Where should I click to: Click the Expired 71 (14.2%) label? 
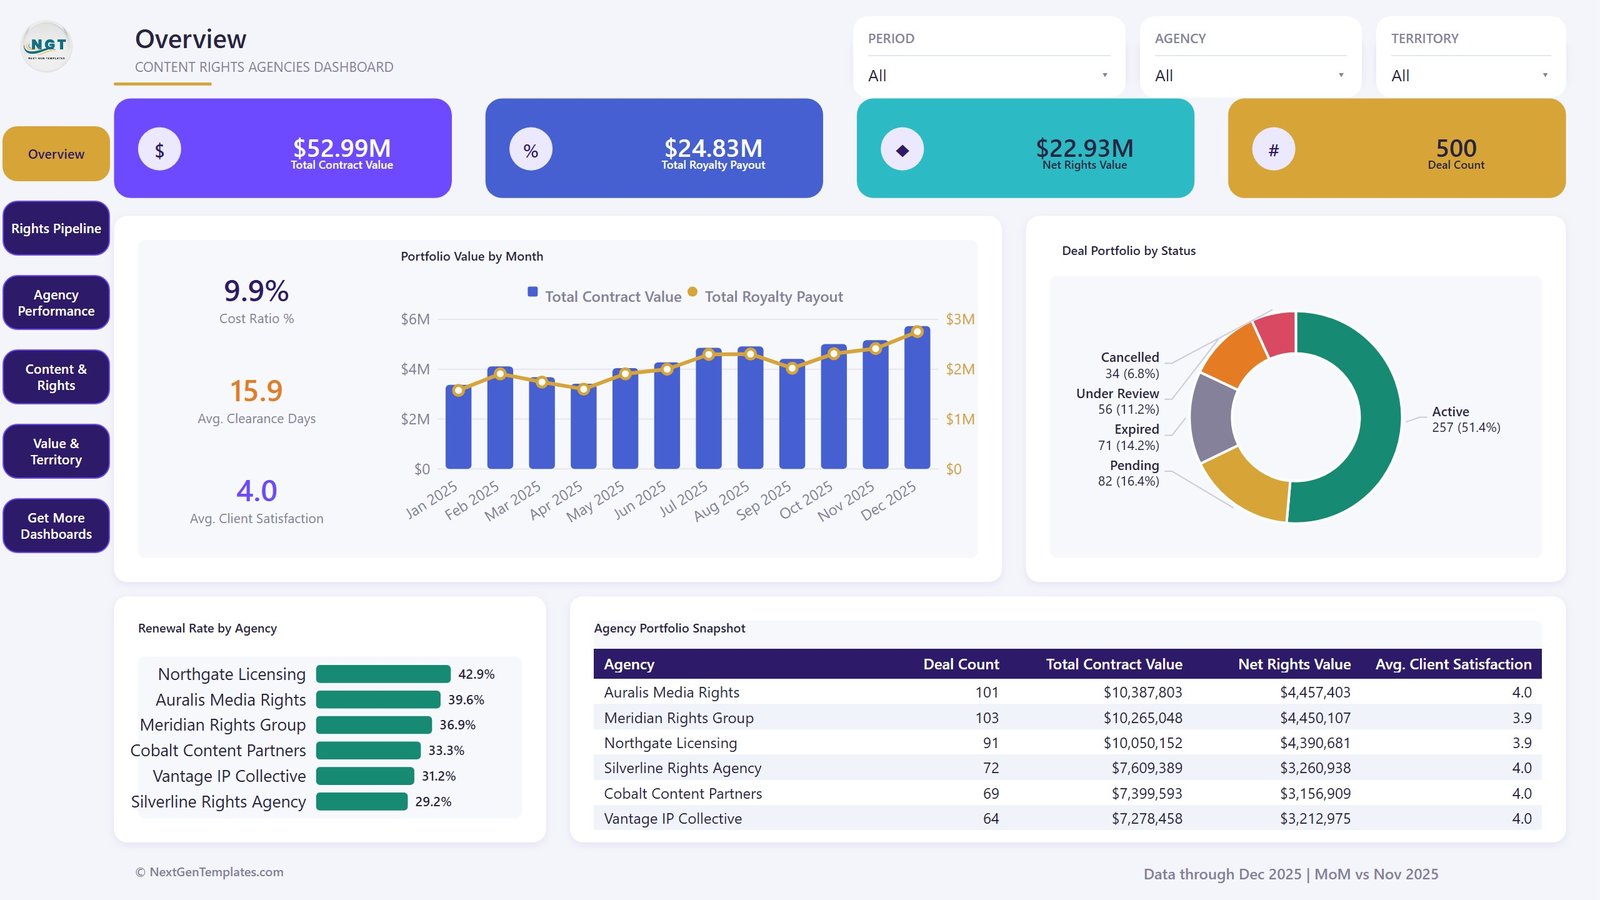pyautogui.click(x=1129, y=437)
